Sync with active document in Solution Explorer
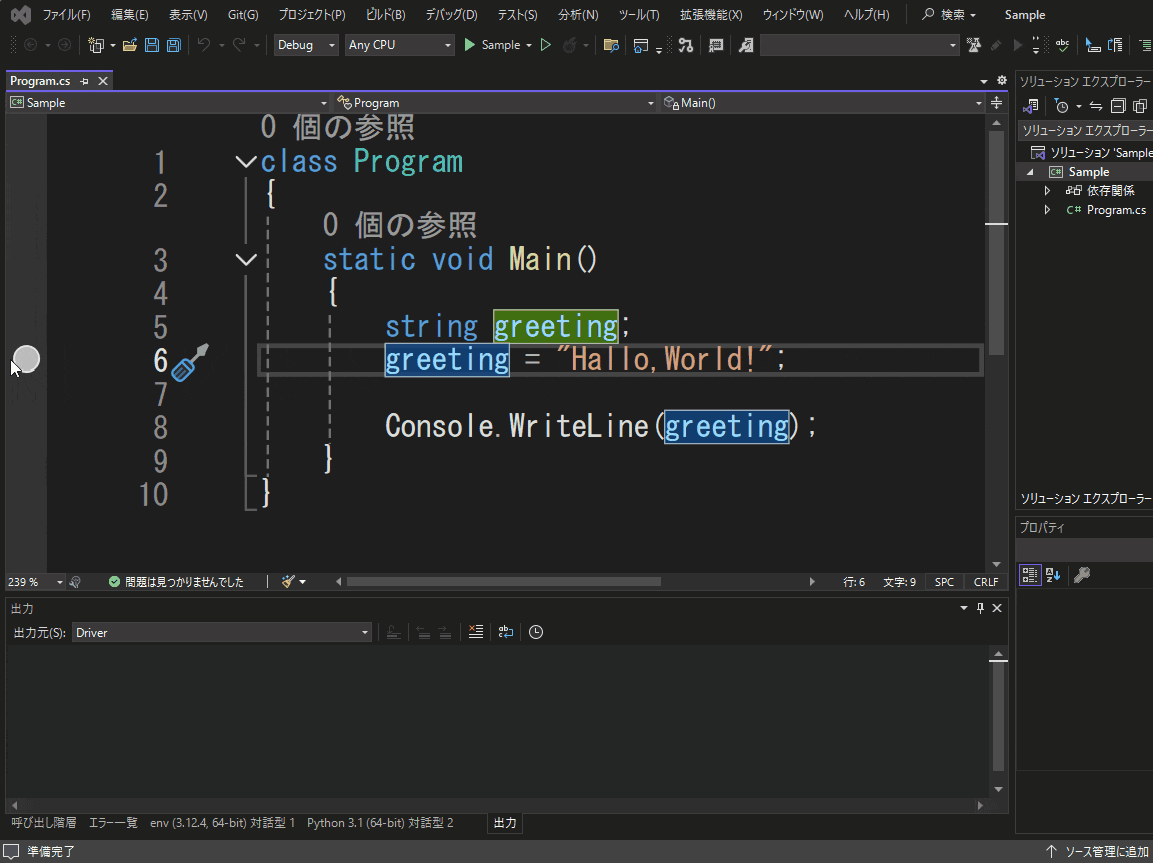 click(1096, 105)
